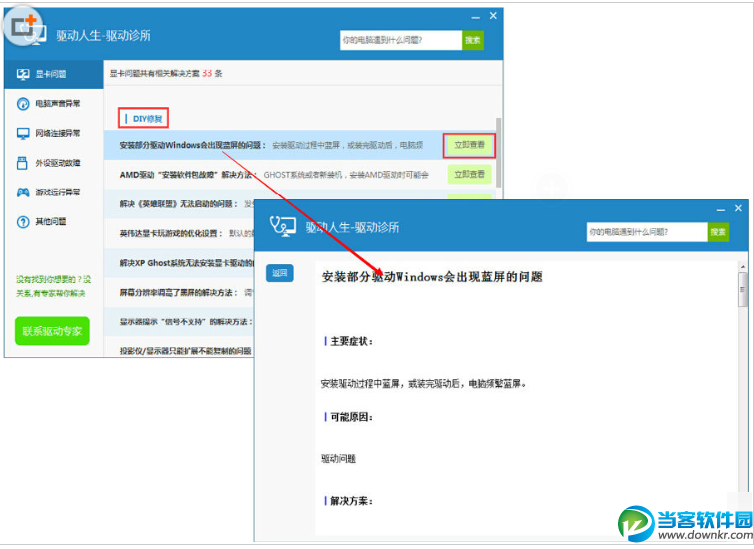Click the search field in the front window
Image resolution: width=754 pixels, height=549 pixels.
click(x=647, y=232)
